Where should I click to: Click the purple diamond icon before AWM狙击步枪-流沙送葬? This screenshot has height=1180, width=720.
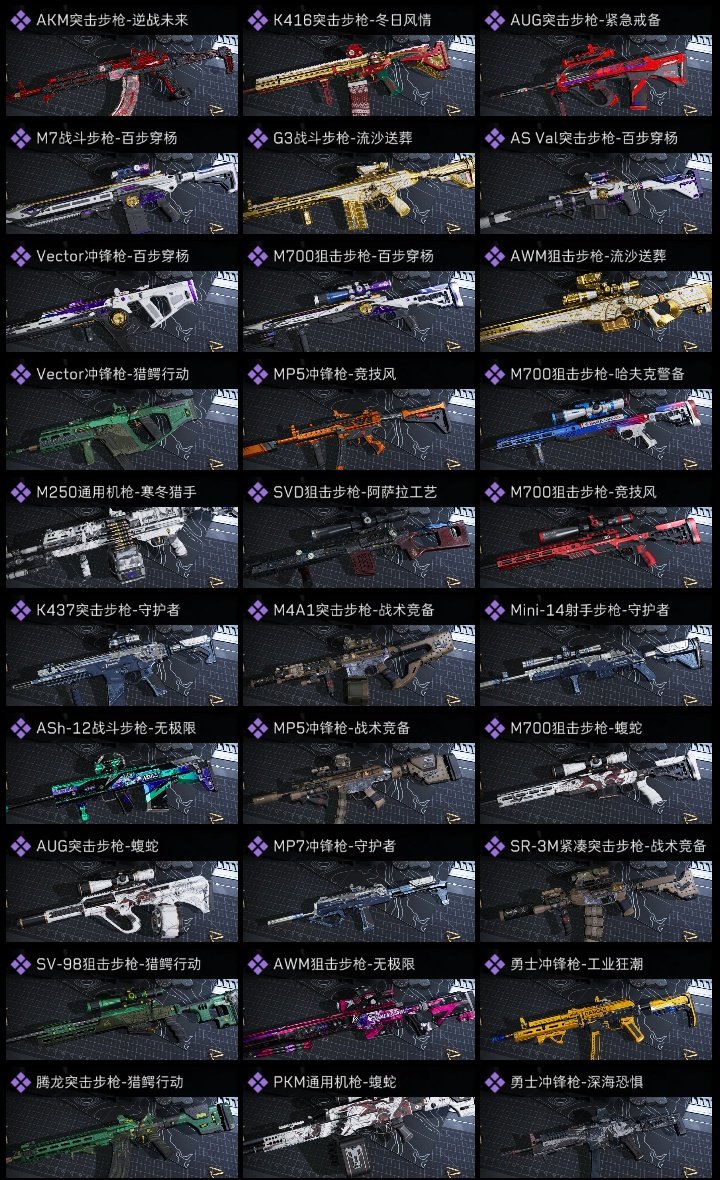494,256
